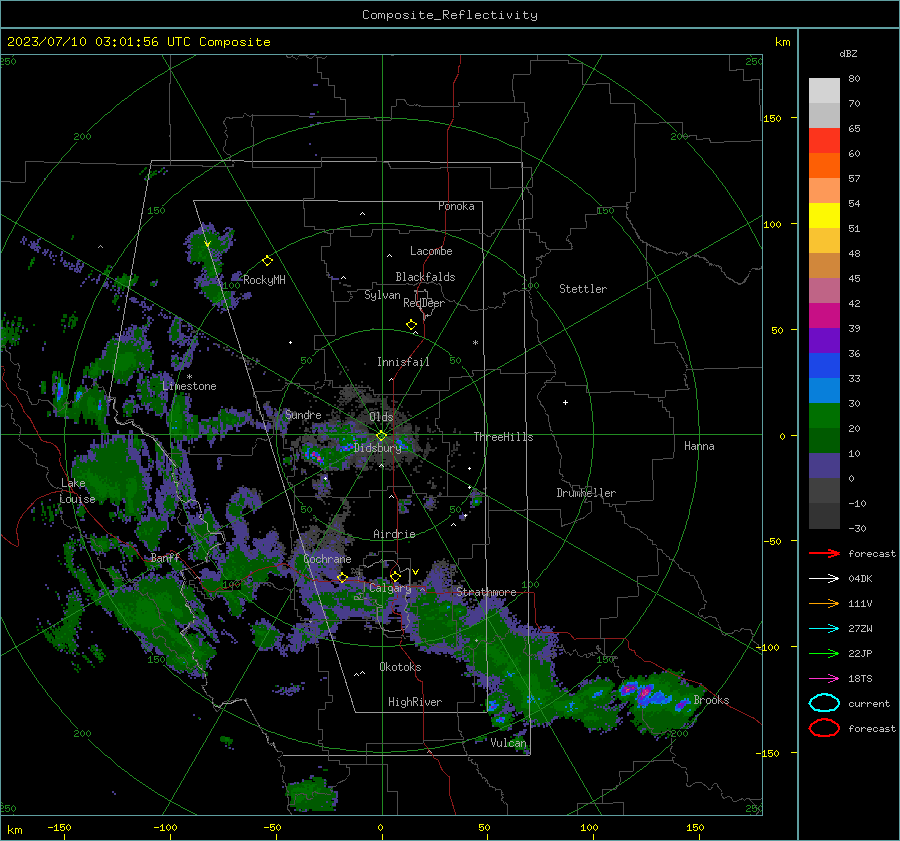
Task: Click the magenta 18TS arrow in legend
Action: click(x=824, y=679)
